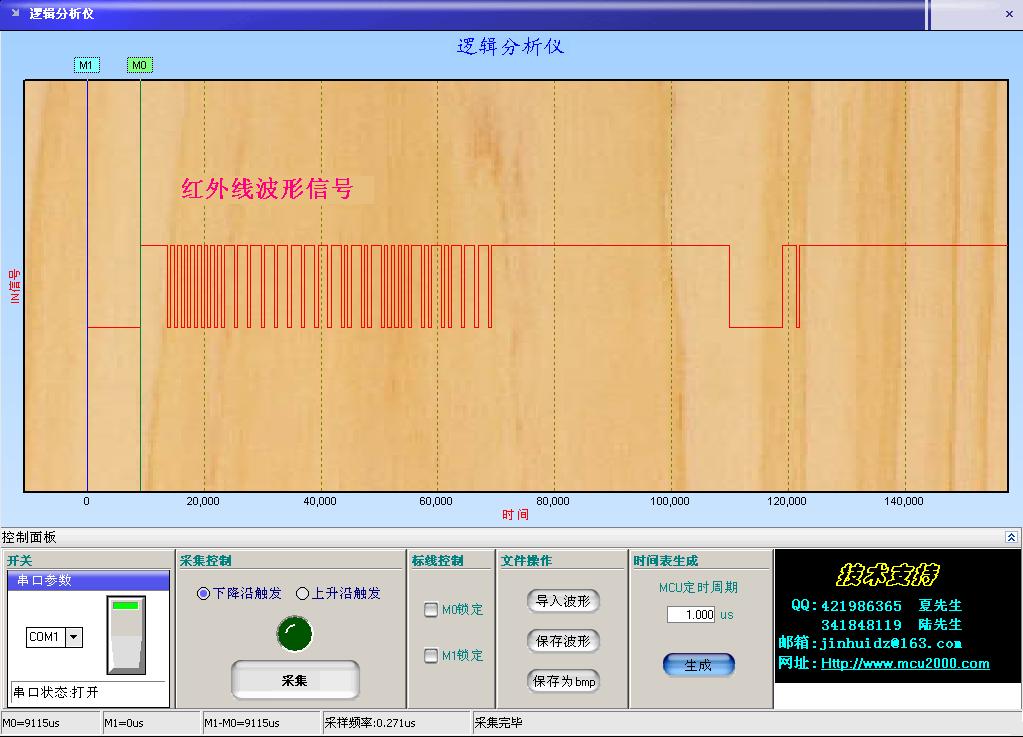Screen dimensions: 1023x737
Task: Open the COM1 port dropdown
Action: click(x=74, y=637)
